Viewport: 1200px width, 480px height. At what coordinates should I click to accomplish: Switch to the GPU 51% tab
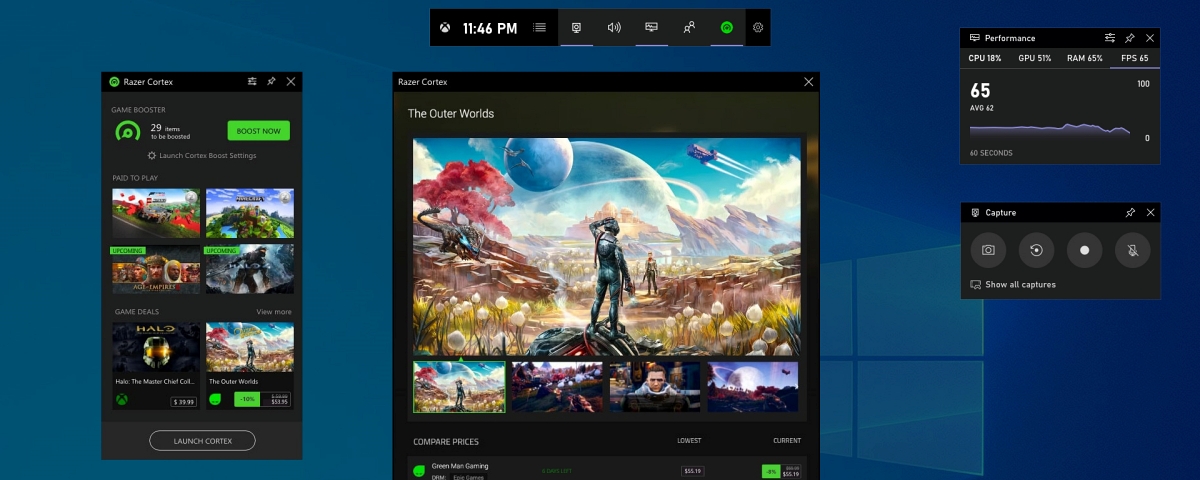(x=1035, y=59)
